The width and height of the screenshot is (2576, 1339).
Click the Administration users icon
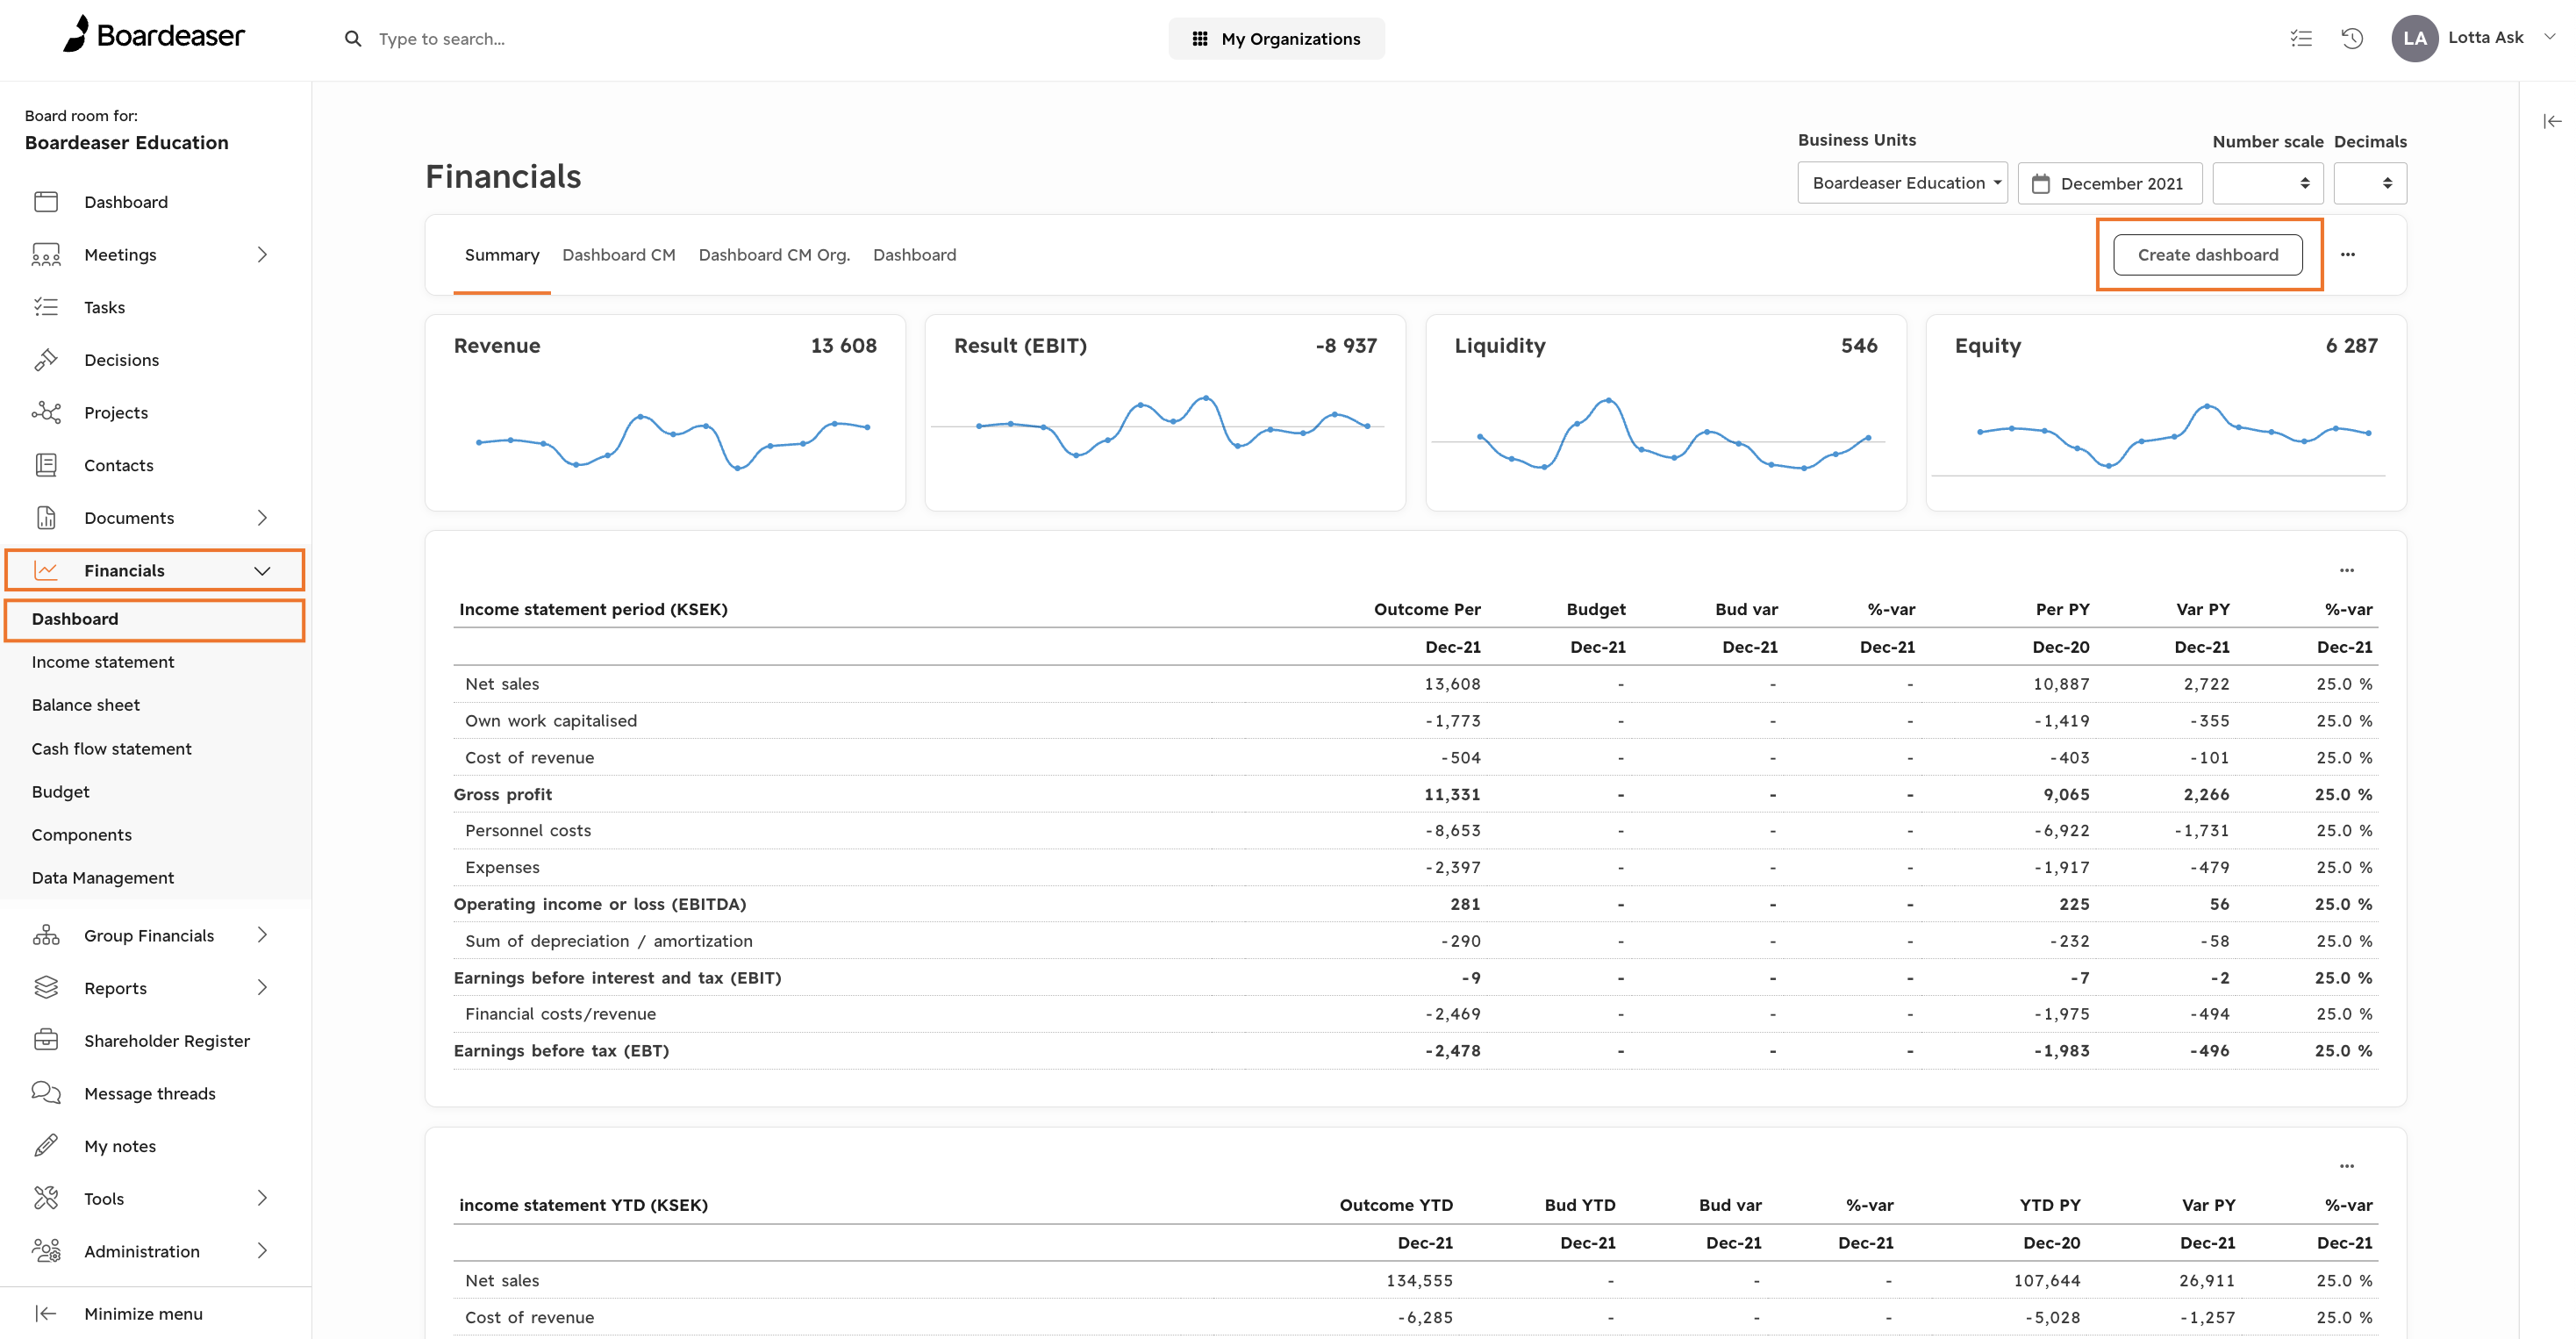pos(46,1251)
